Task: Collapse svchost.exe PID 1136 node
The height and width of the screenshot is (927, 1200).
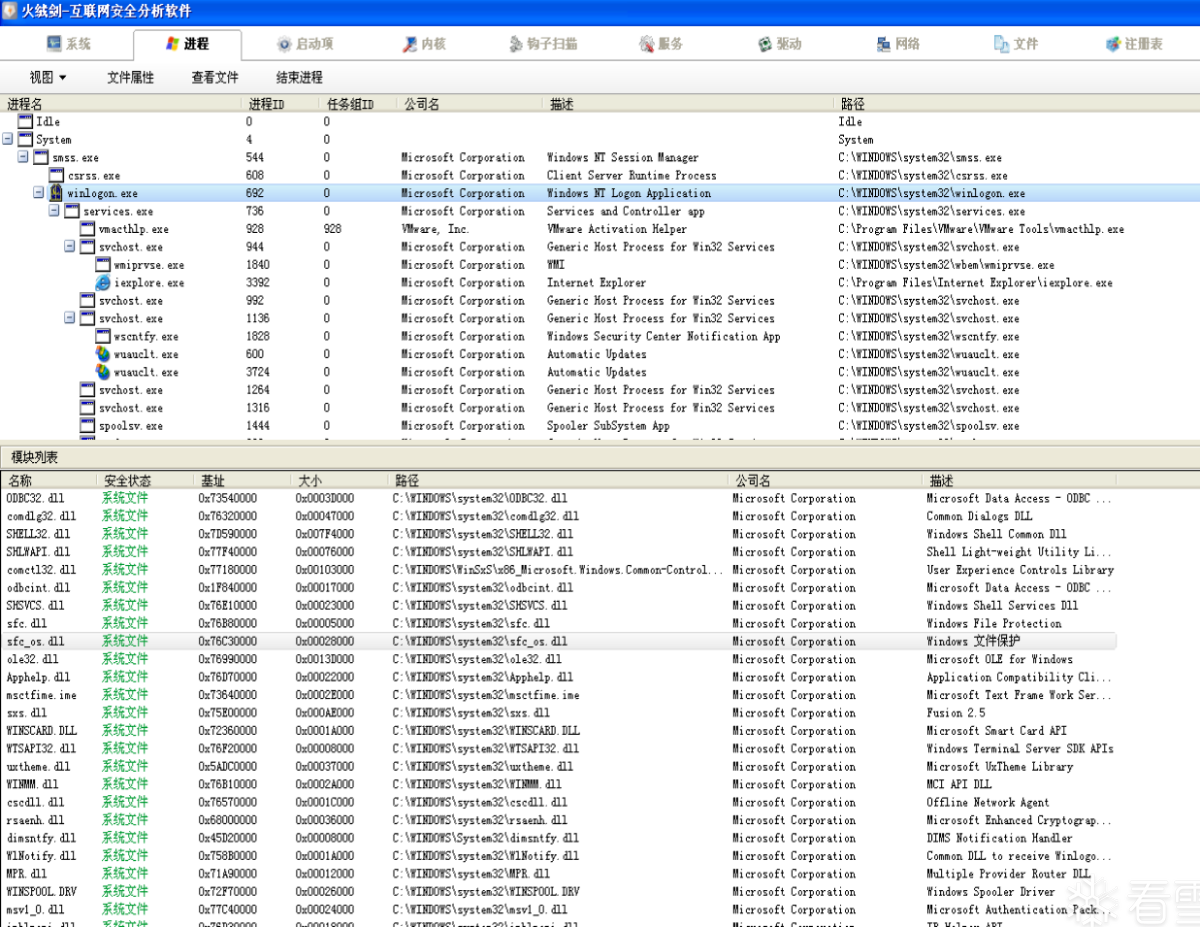Action: click(x=71, y=318)
